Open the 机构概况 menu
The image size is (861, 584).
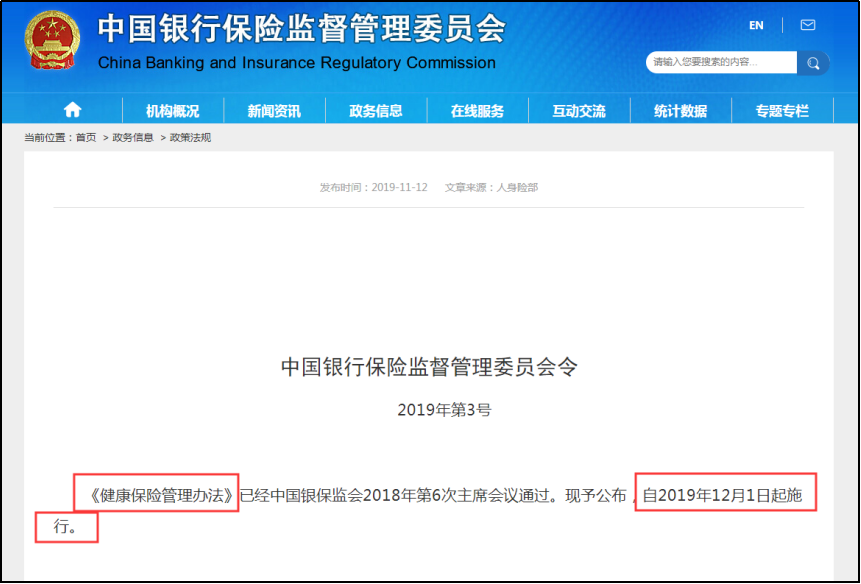172,111
